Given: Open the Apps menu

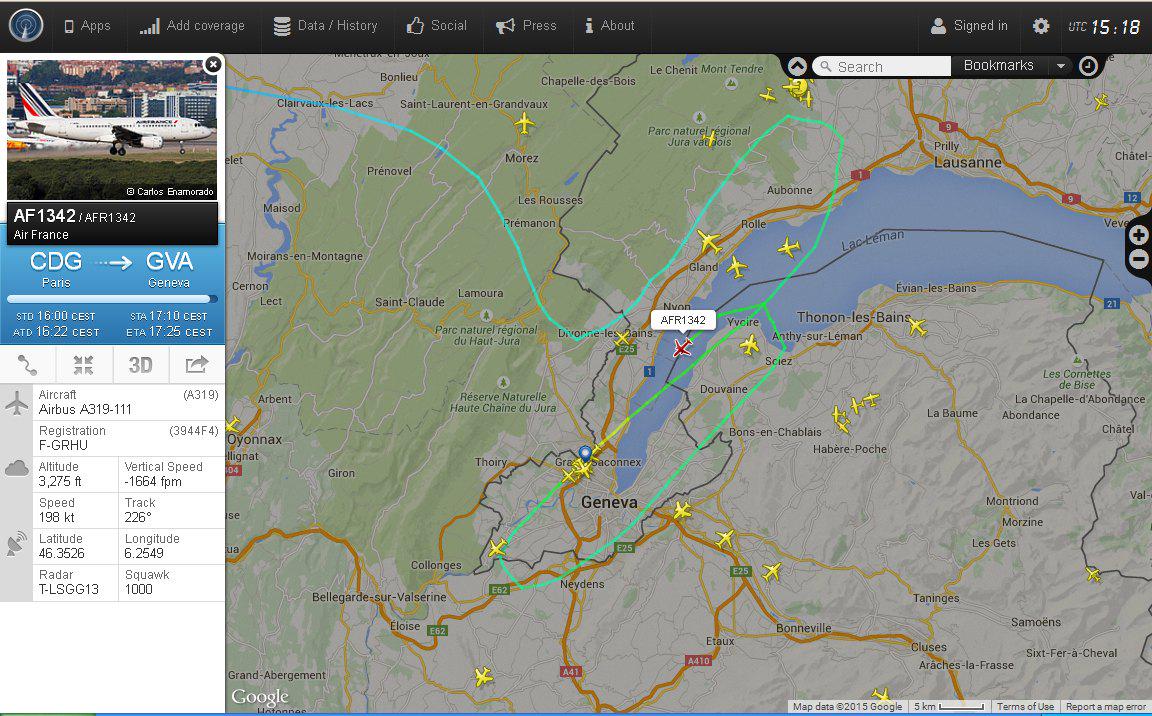Looking at the screenshot, I should [x=87, y=26].
